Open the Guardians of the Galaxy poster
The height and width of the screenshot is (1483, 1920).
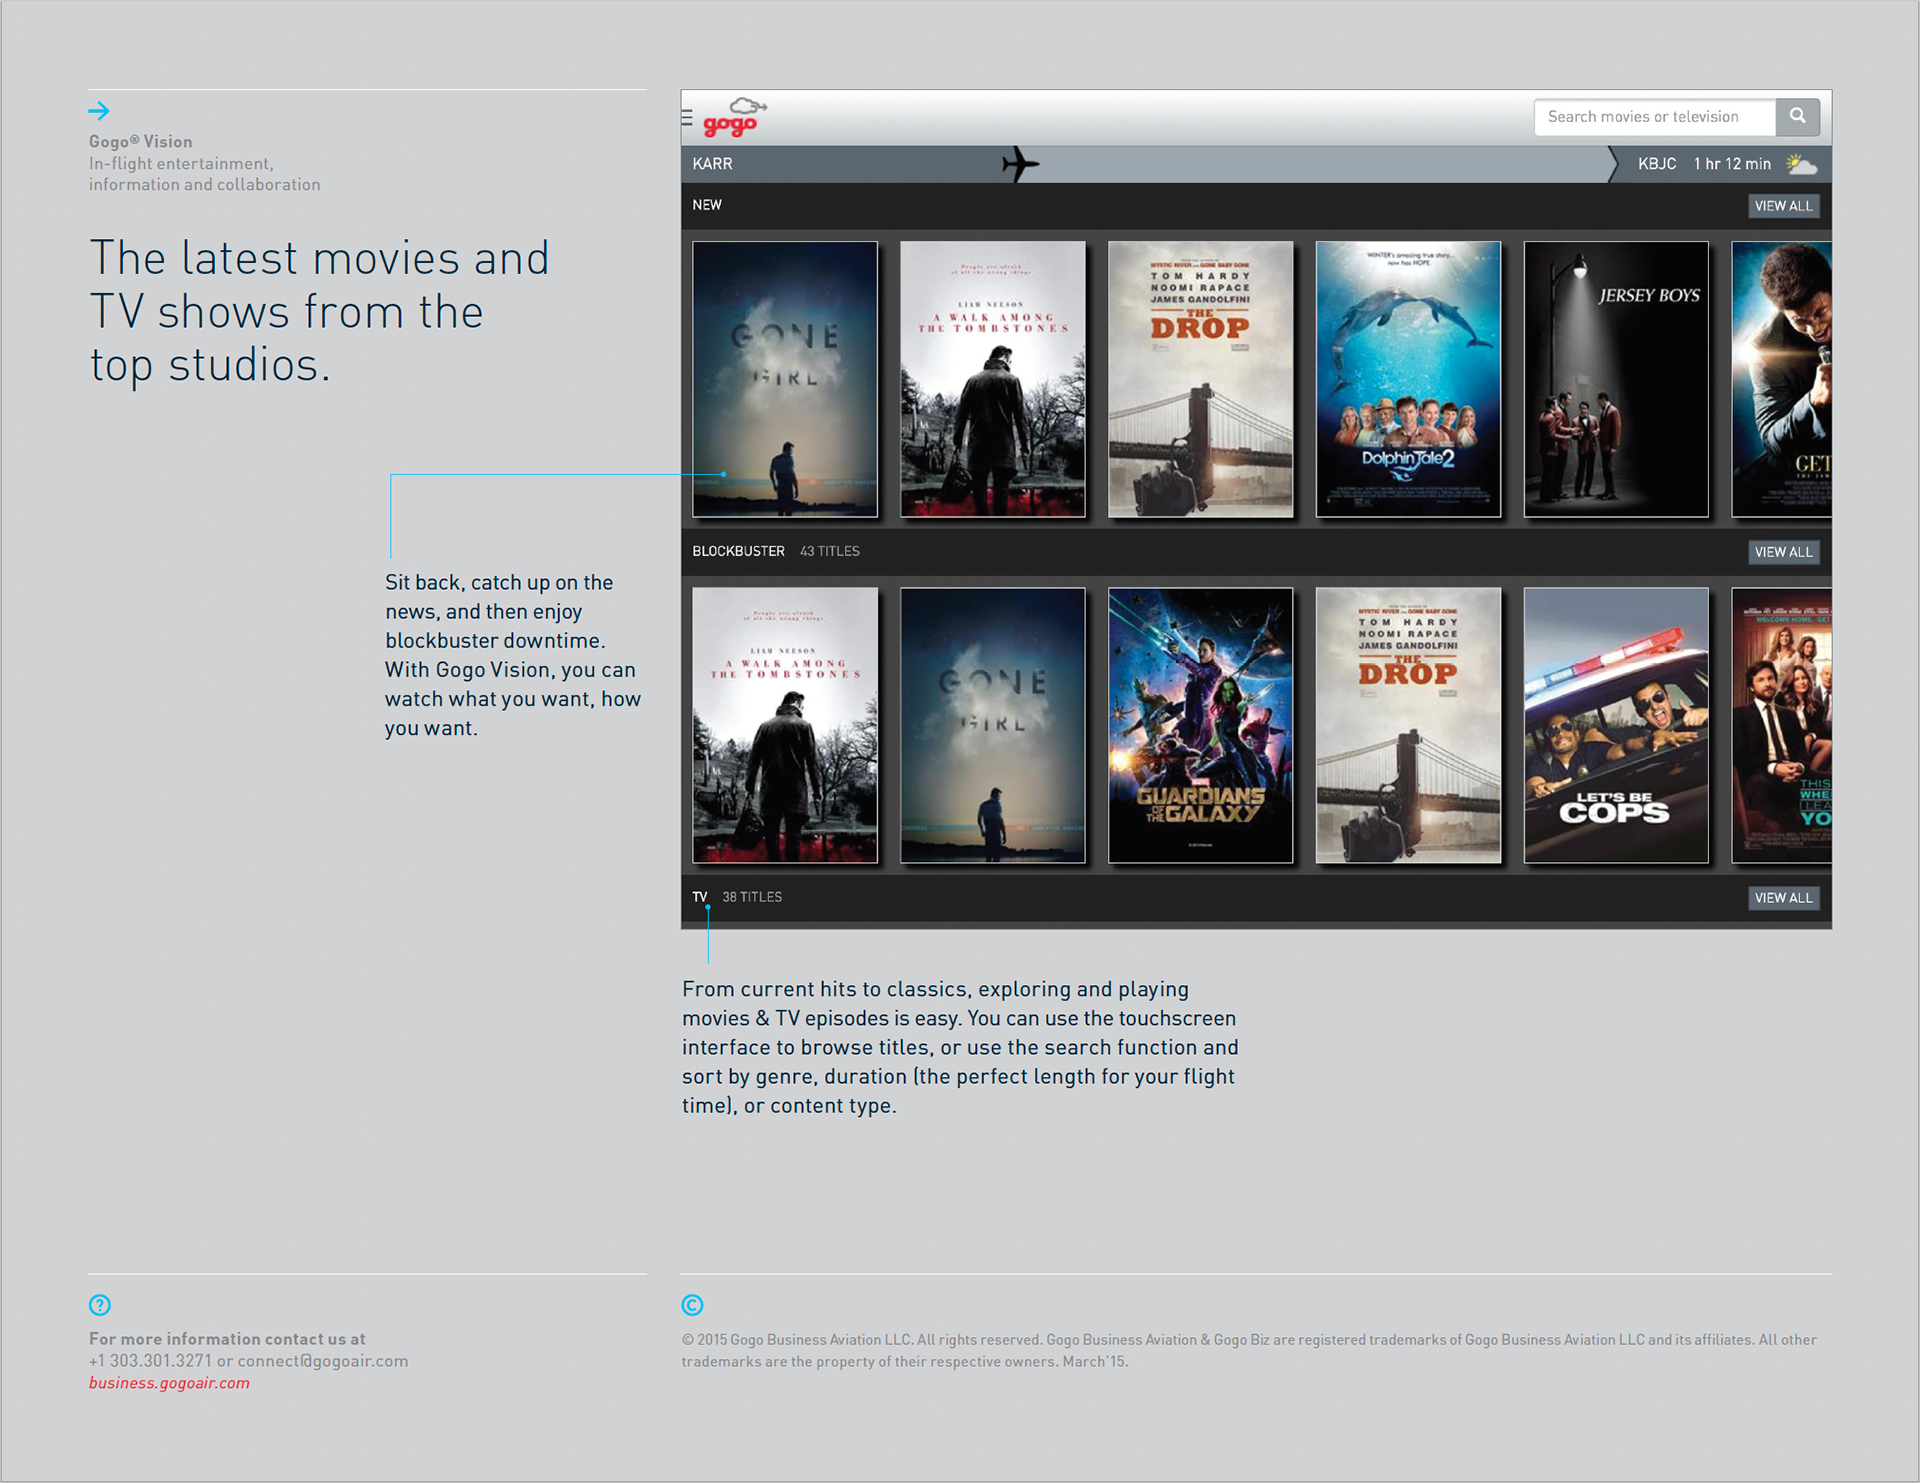[x=1201, y=725]
